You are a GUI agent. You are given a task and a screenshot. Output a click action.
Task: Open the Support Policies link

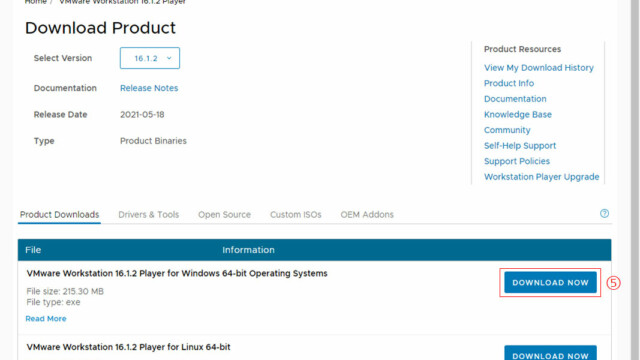pos(517,161)
